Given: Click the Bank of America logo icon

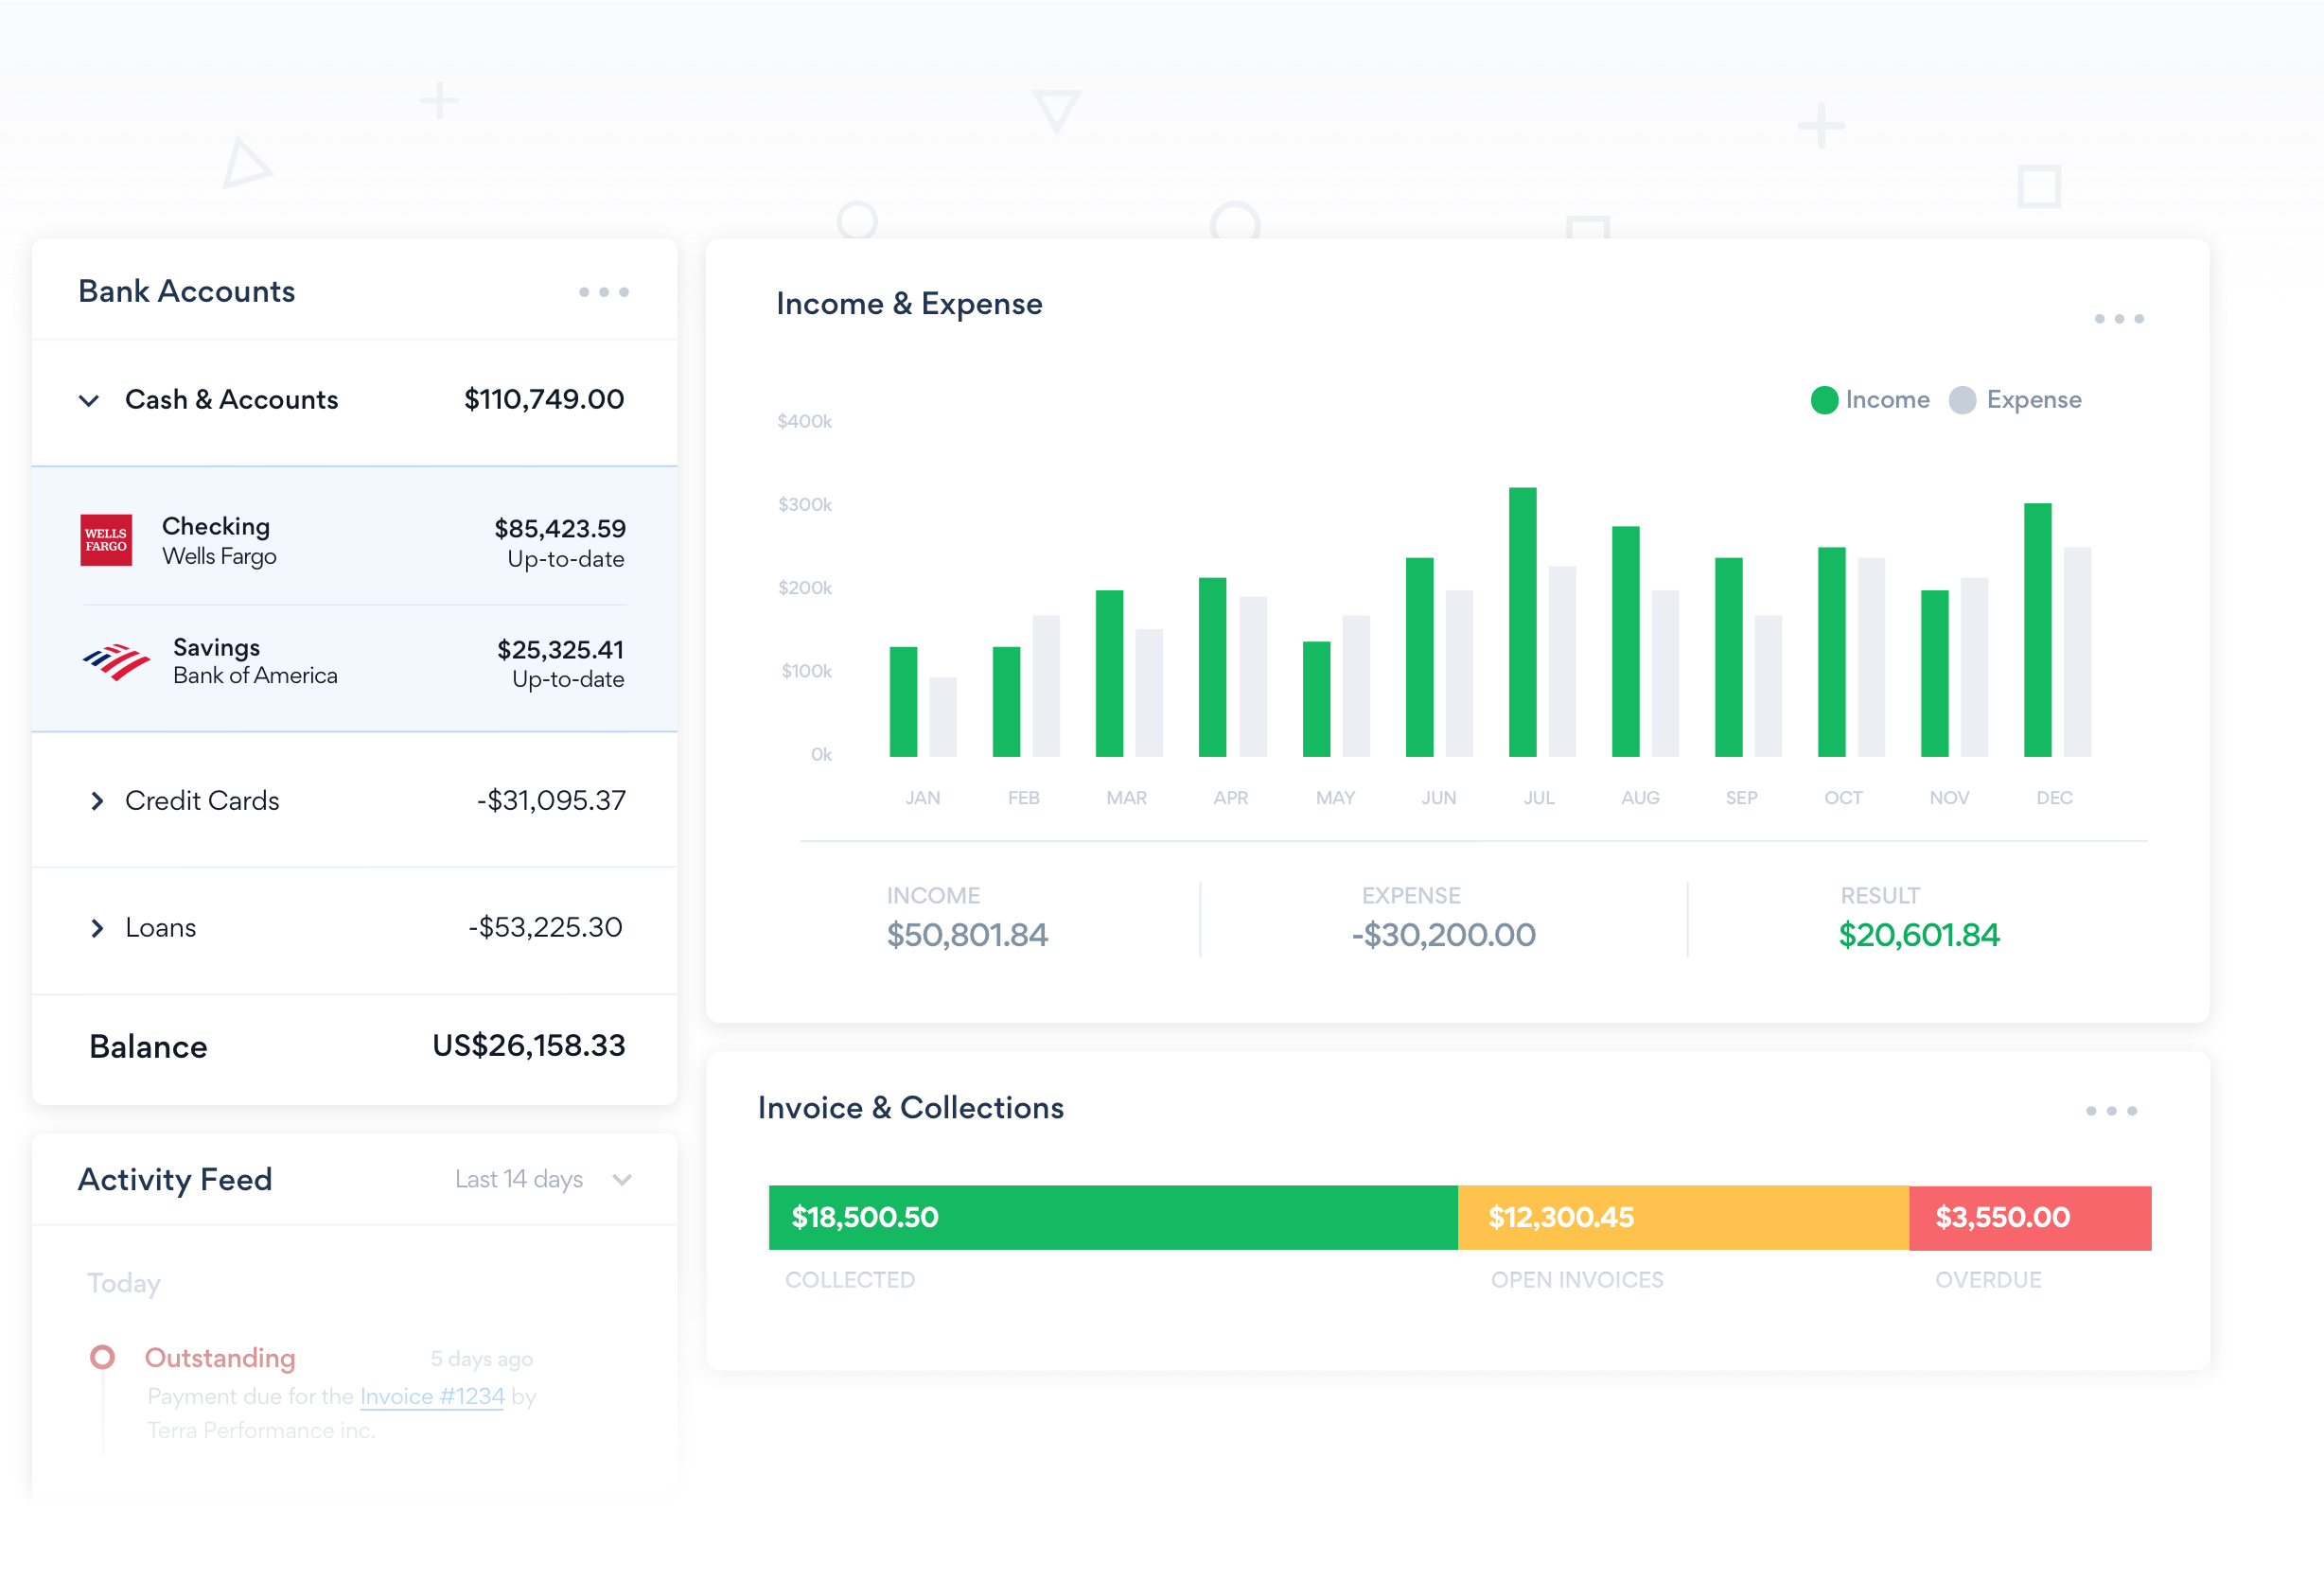Looking at the screenshot, I should pyautogui.click(x=116, y=662).
